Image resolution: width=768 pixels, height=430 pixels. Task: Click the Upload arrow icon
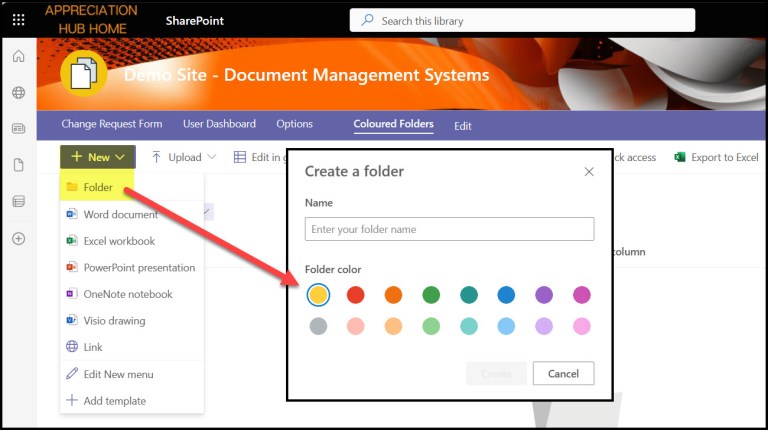pos(156,157)
